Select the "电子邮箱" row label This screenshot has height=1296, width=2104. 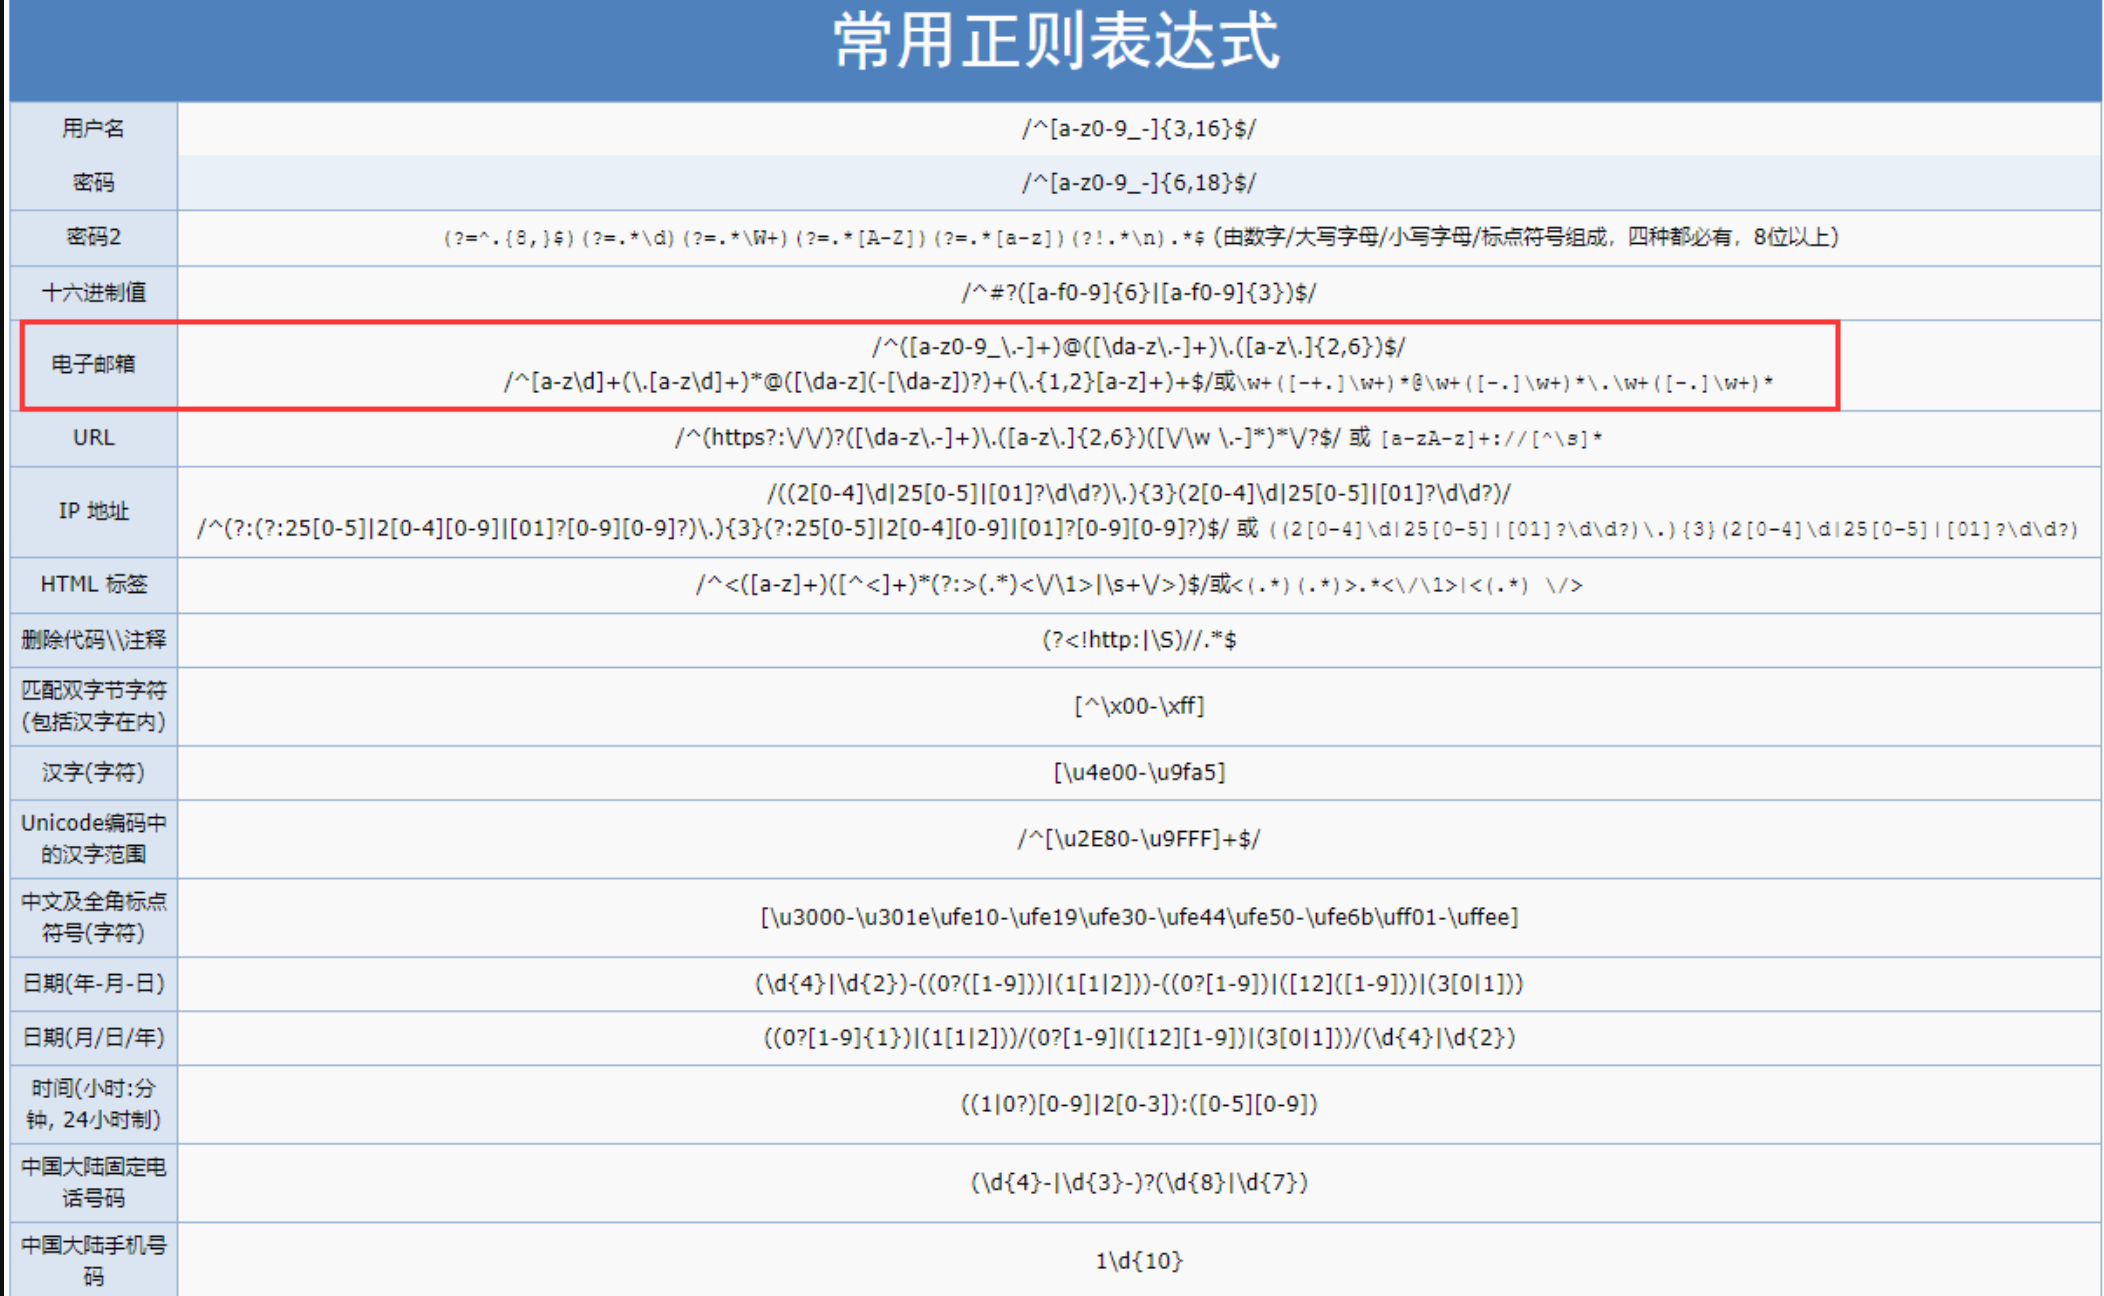93,364
